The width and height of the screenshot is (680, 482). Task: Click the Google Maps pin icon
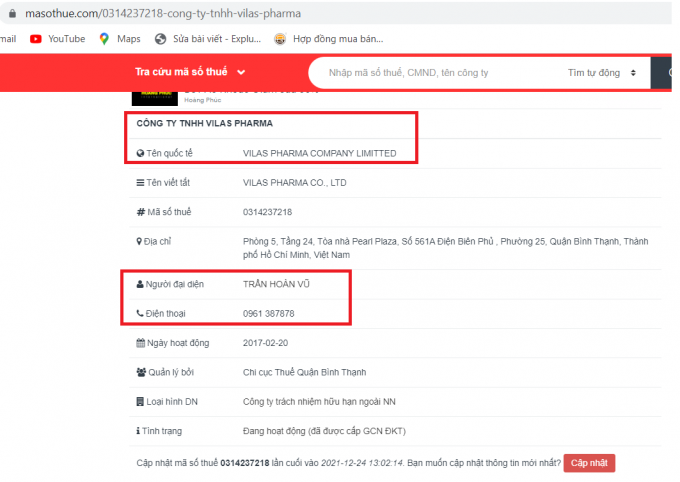click(104, 39)
